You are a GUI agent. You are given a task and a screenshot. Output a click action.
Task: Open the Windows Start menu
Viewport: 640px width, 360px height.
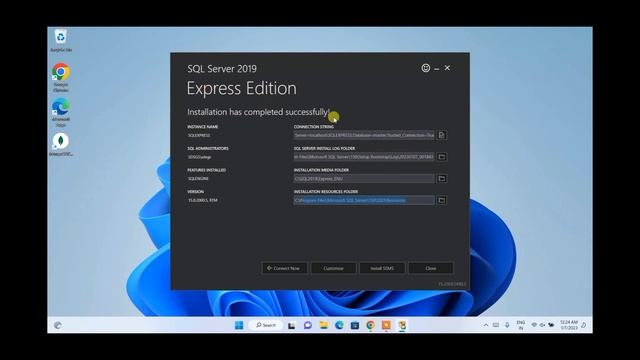(x=239, y=325)
